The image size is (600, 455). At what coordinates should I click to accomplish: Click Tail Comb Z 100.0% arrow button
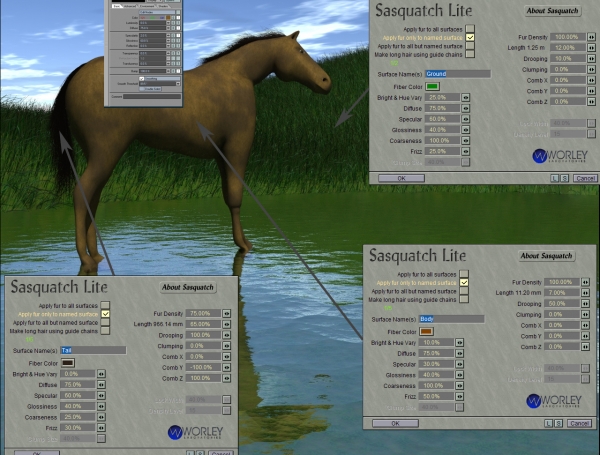coord(227,378)
